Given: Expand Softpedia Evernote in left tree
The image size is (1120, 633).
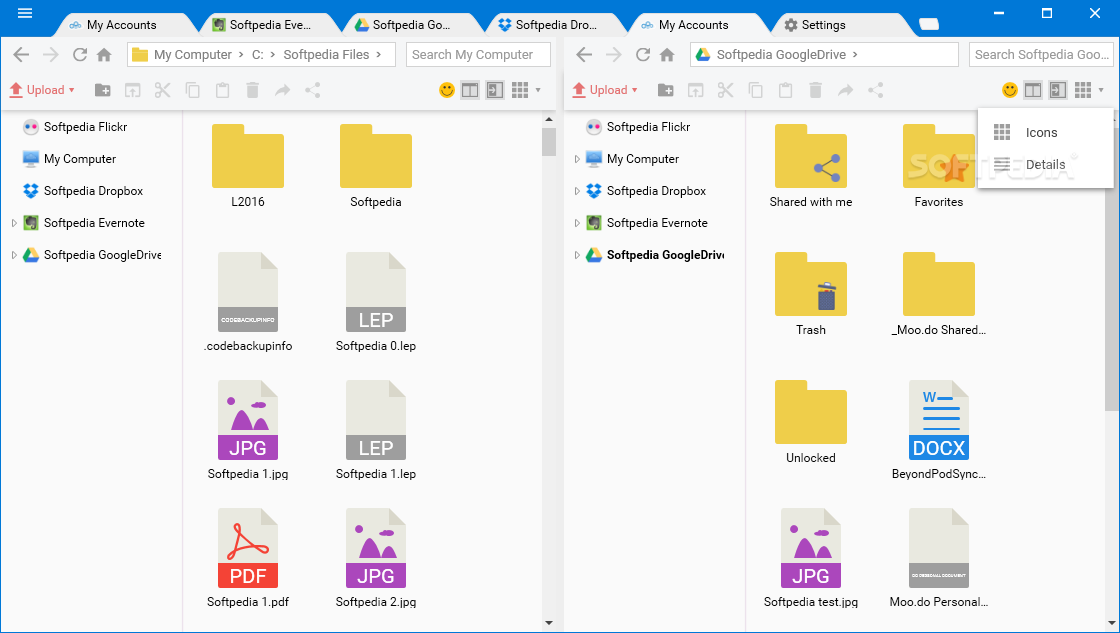Looking at the screenshot, I should (14, 223).
